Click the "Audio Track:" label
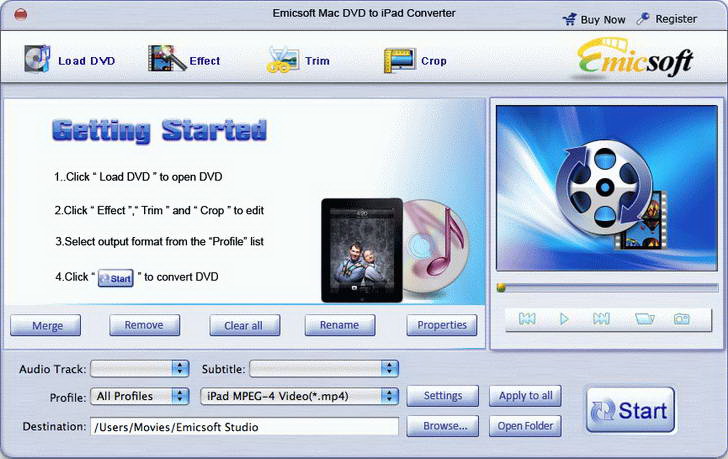728x459 pixels. 52,369
